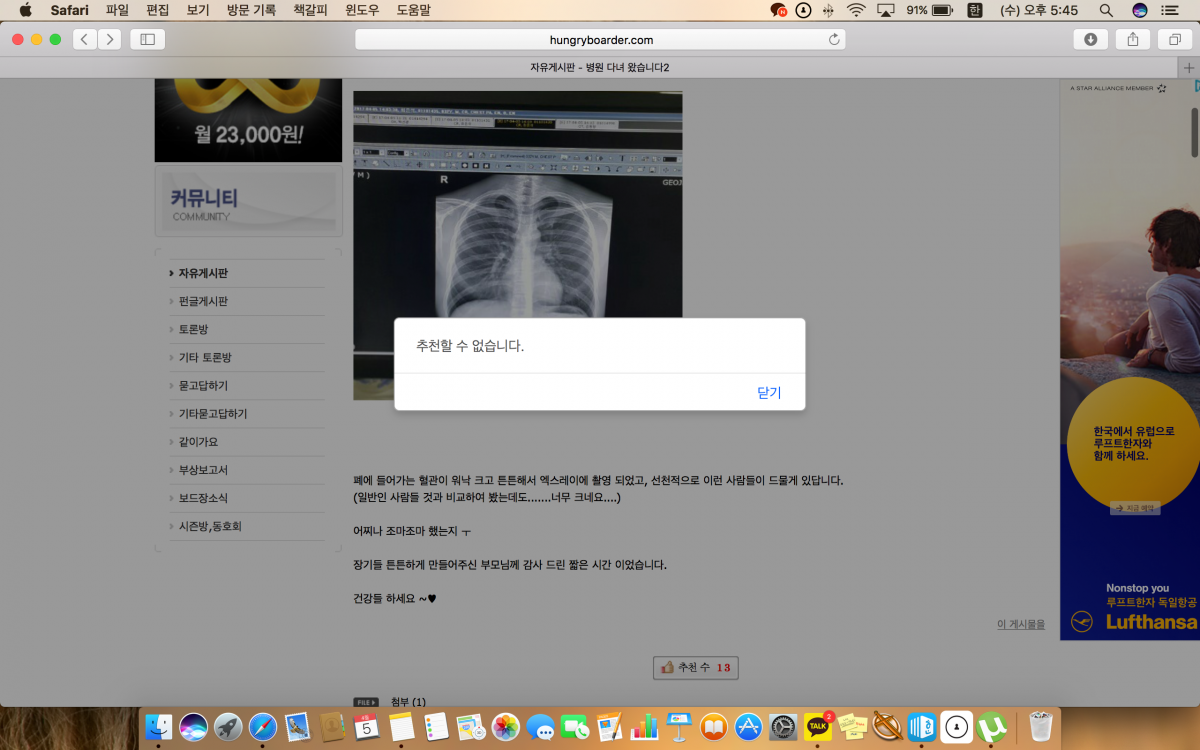The width and height of the screenshot is (1200, 750).
Task: Go back with the Safari back arrow
Action: tap(85, 39)
